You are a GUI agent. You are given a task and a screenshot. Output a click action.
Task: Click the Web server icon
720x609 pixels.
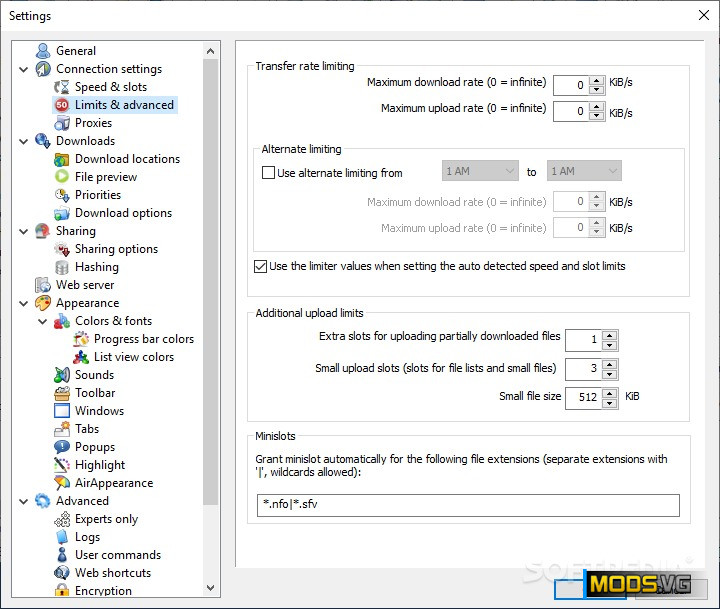[43, 285]
